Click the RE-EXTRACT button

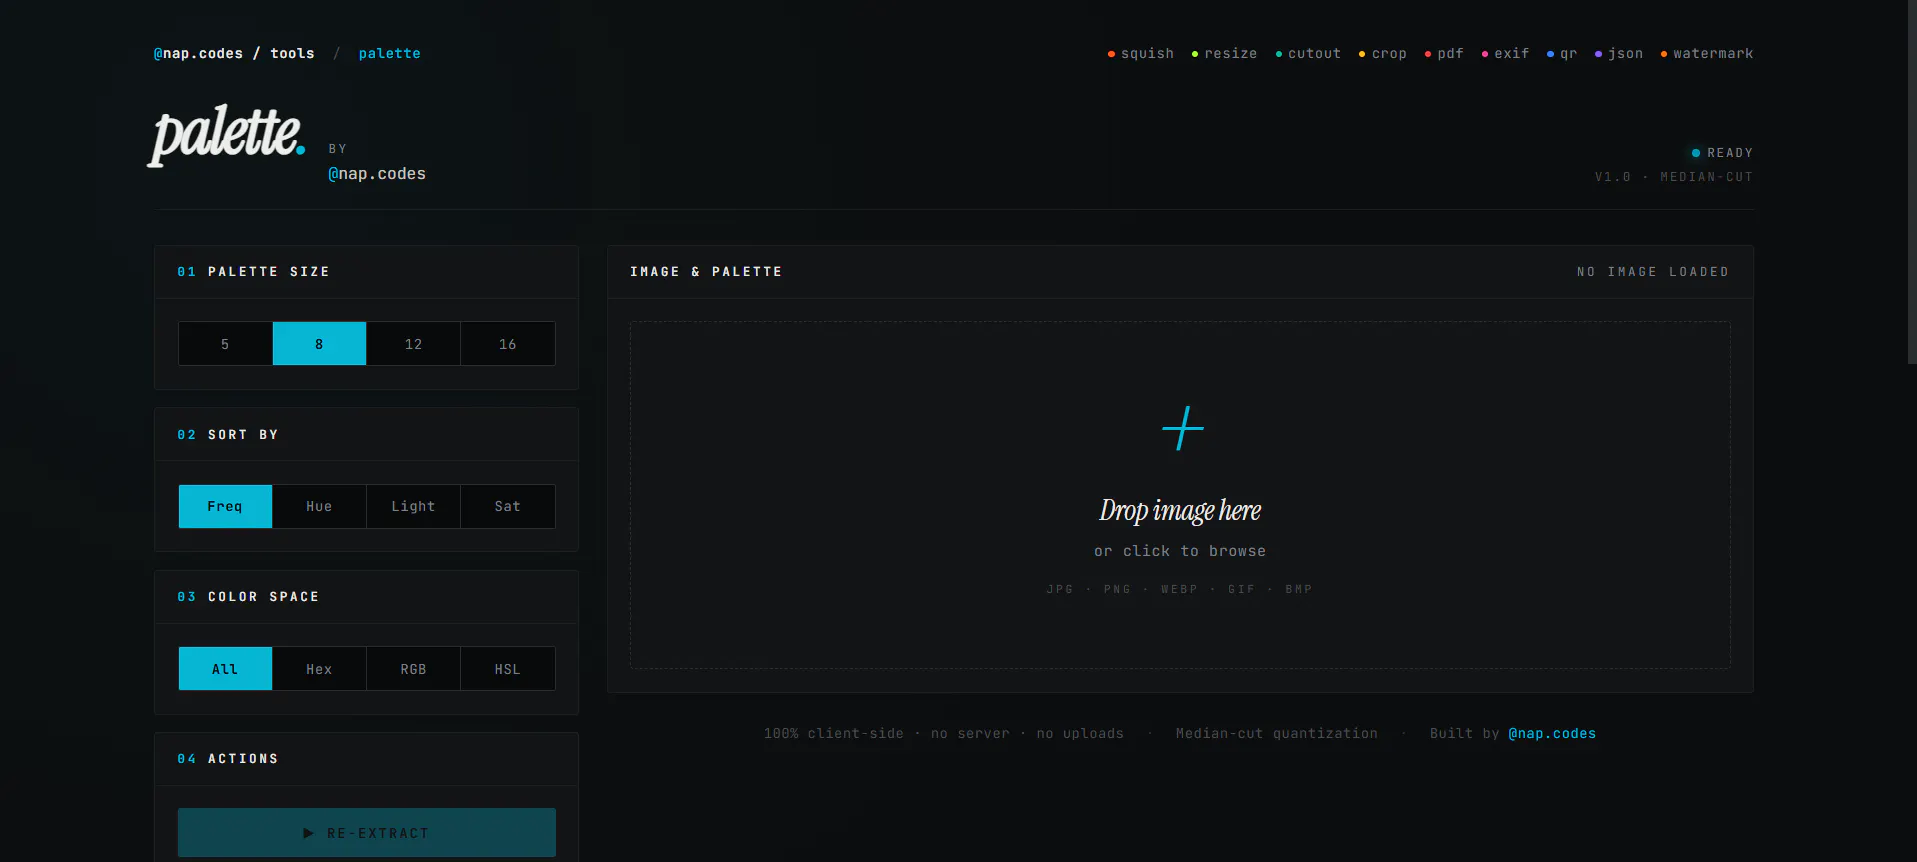pyautogui.click(x=367, y=833)
